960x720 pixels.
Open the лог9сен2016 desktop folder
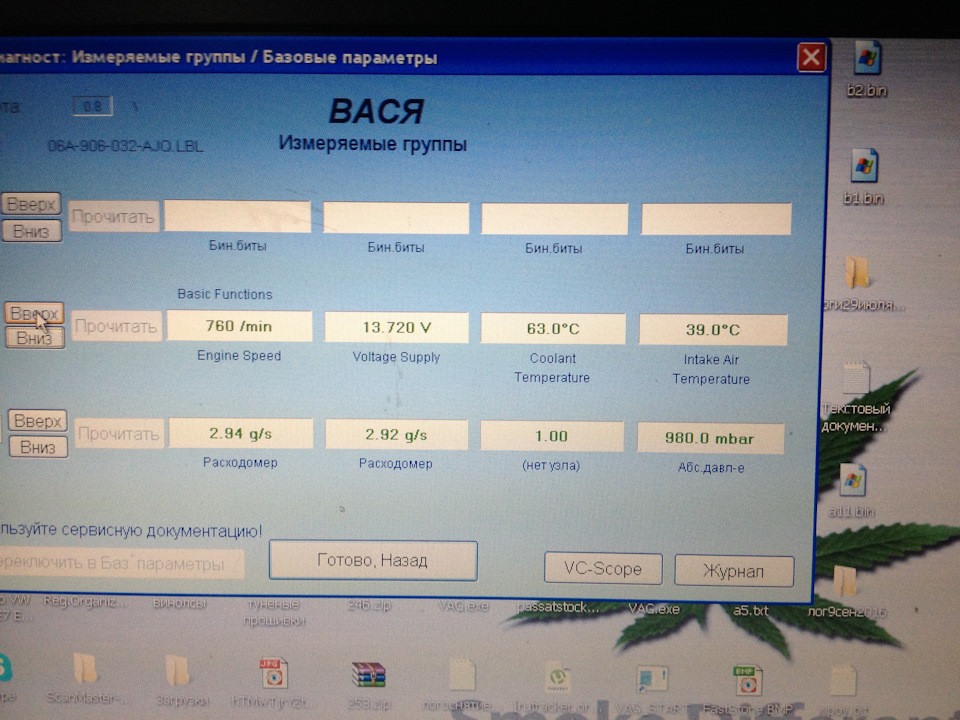tap(845, 580)
